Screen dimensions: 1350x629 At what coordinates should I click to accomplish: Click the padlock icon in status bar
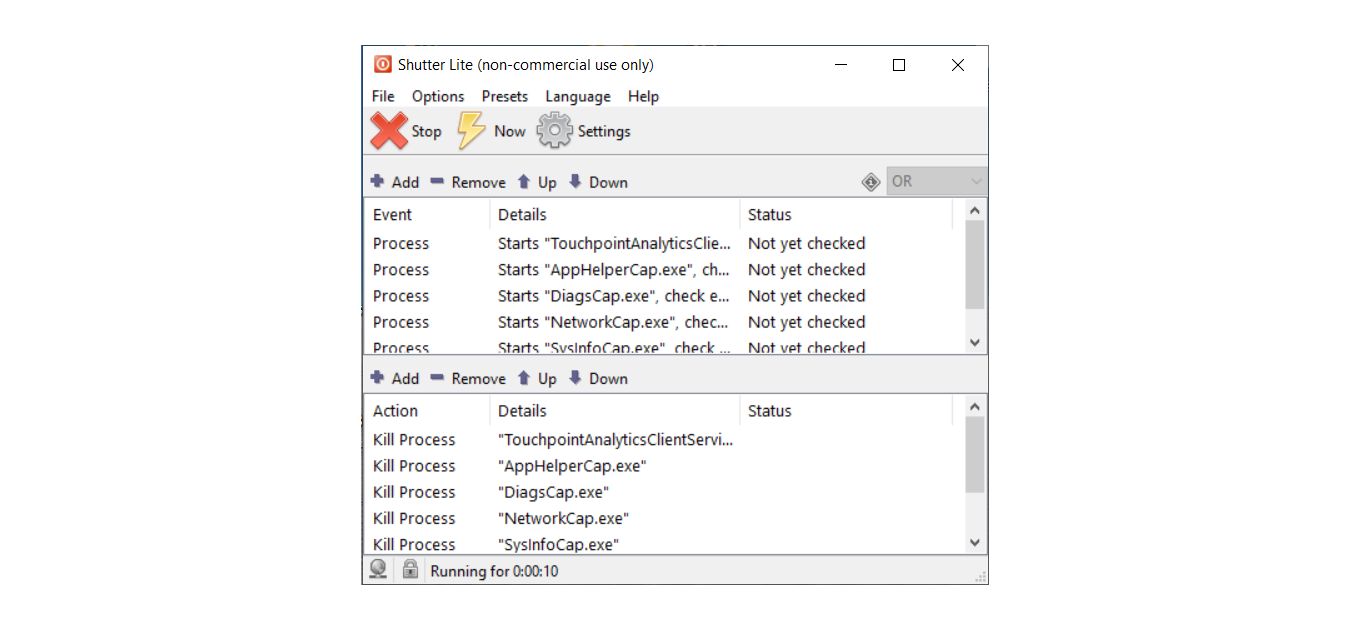point(410,570)
